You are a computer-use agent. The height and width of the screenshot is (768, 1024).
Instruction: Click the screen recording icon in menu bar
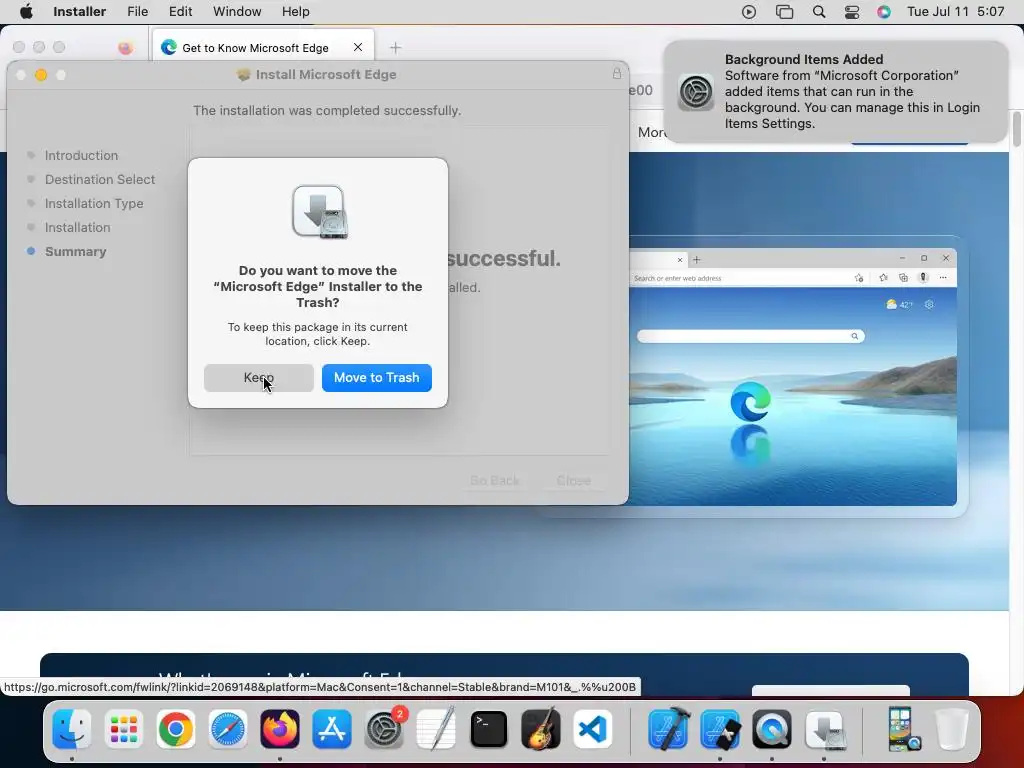pos(749,12)
